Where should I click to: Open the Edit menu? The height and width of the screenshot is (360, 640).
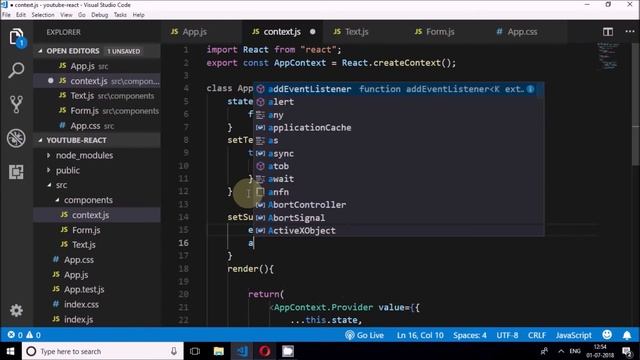click(x=21, y=15)
